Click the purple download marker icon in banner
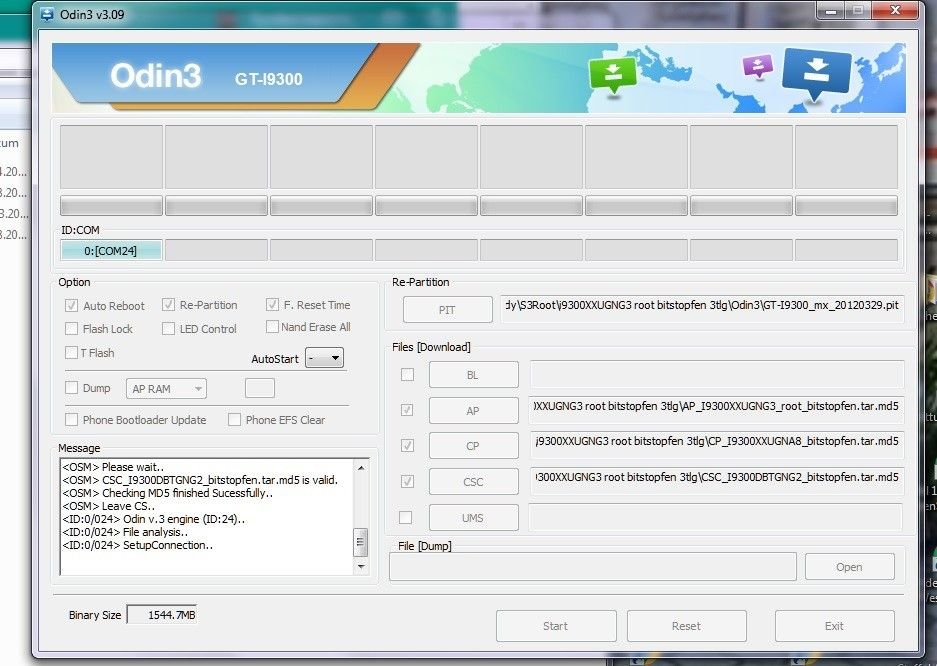 758,66
